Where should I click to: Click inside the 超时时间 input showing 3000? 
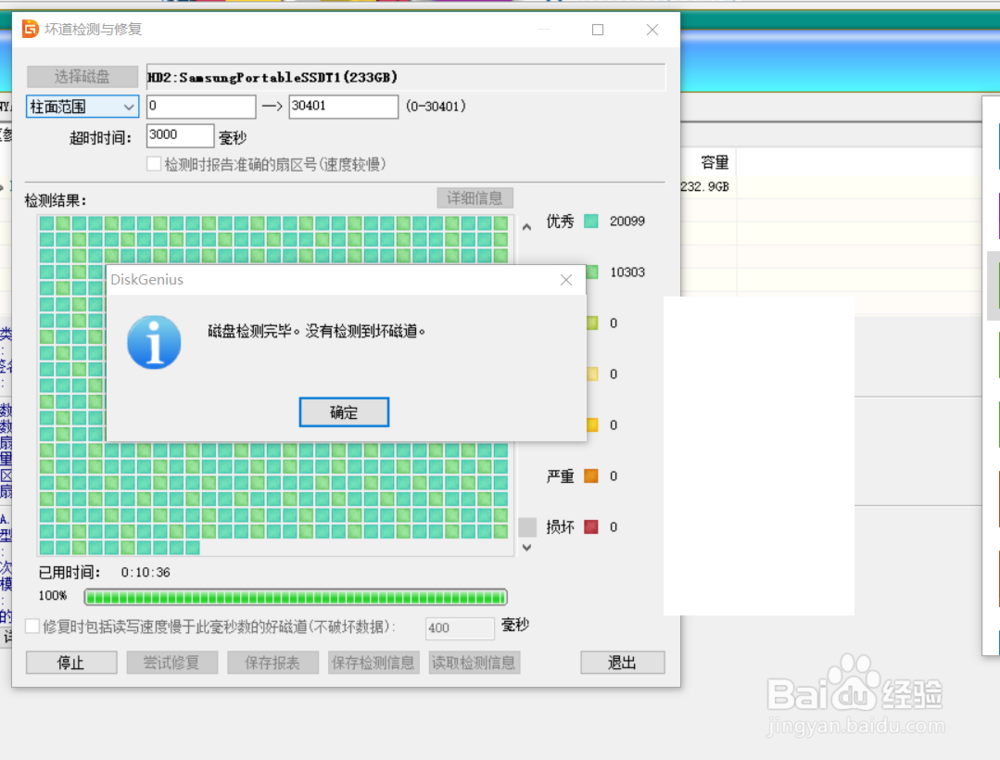pos(180,135)
